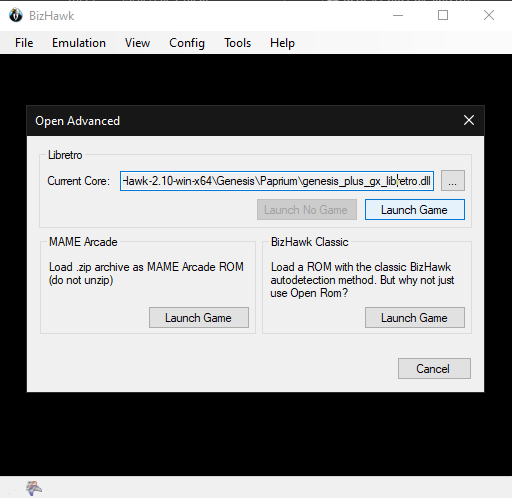Cancel the Open Advanced dialog

434,369
